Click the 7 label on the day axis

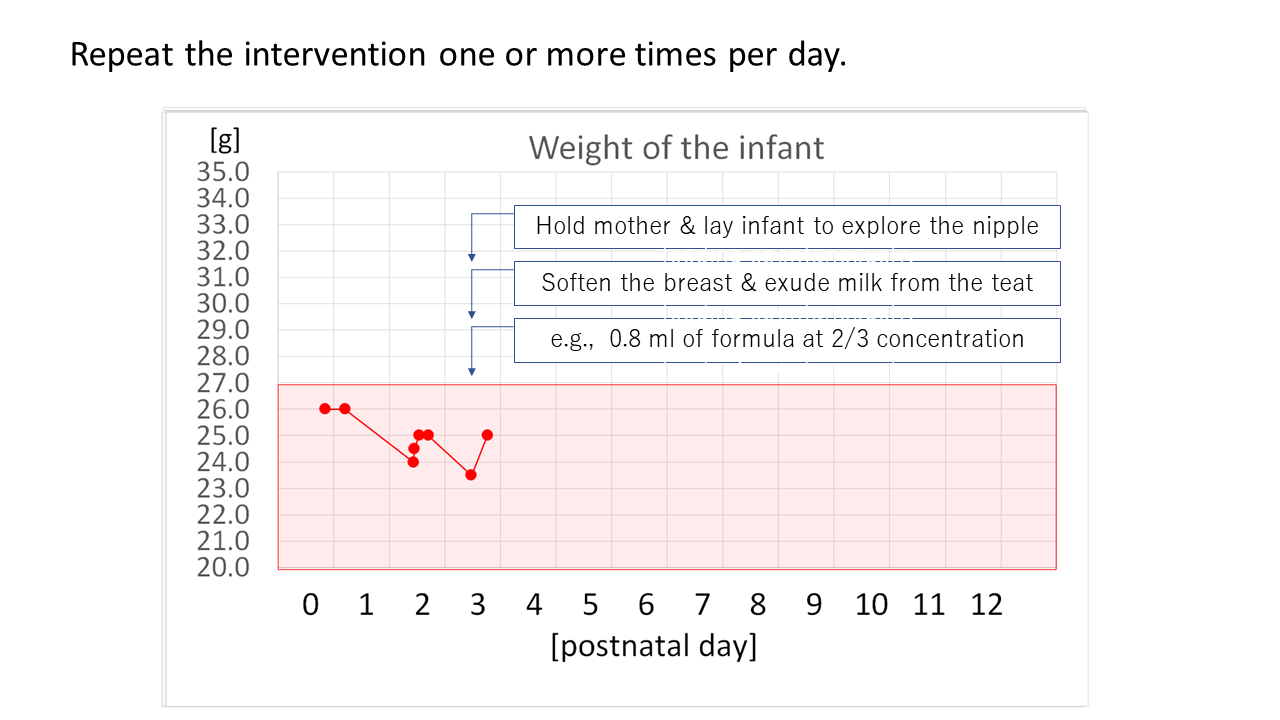pyautogui.click(x=702, y=604)
